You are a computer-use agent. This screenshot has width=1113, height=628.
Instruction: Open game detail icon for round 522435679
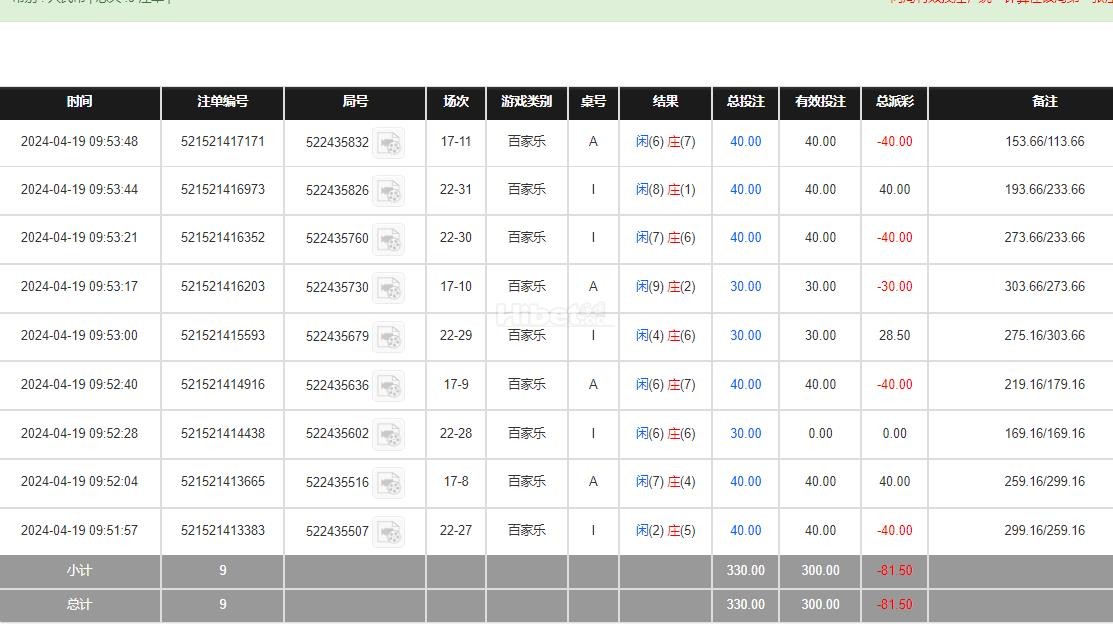pos(389,336)
